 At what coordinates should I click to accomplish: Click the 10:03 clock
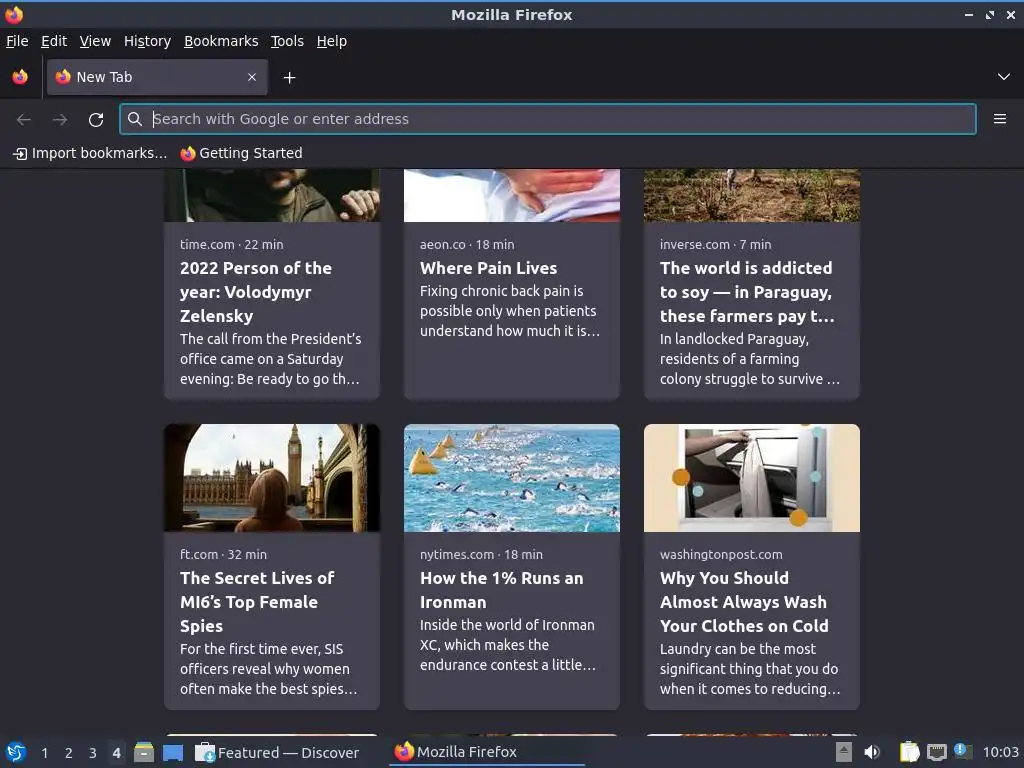click(x=1000, y=752)
